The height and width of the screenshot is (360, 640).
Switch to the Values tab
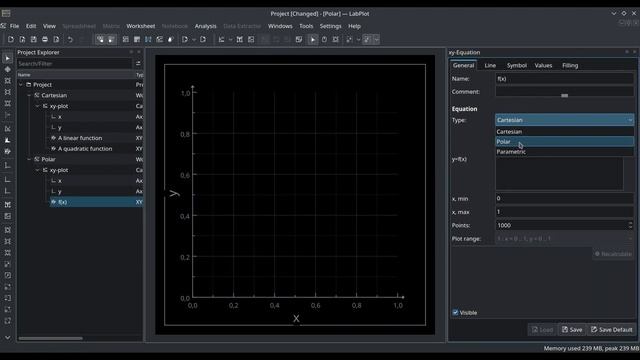coord(543,65)
